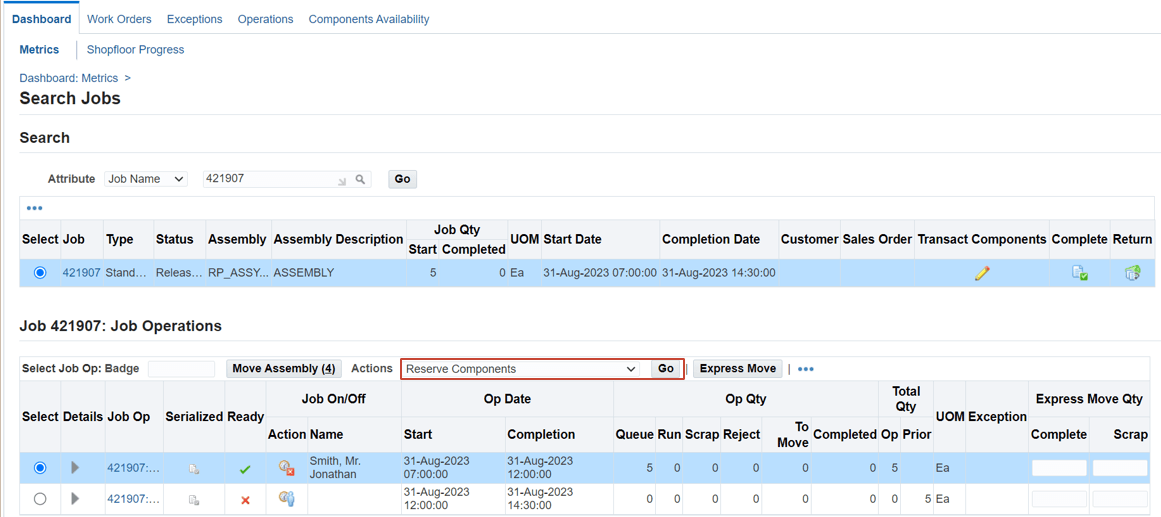This screenshot has height=517, width=1161.
Task: Click the Go button next to Actions
Action: (x=666, y=369)
